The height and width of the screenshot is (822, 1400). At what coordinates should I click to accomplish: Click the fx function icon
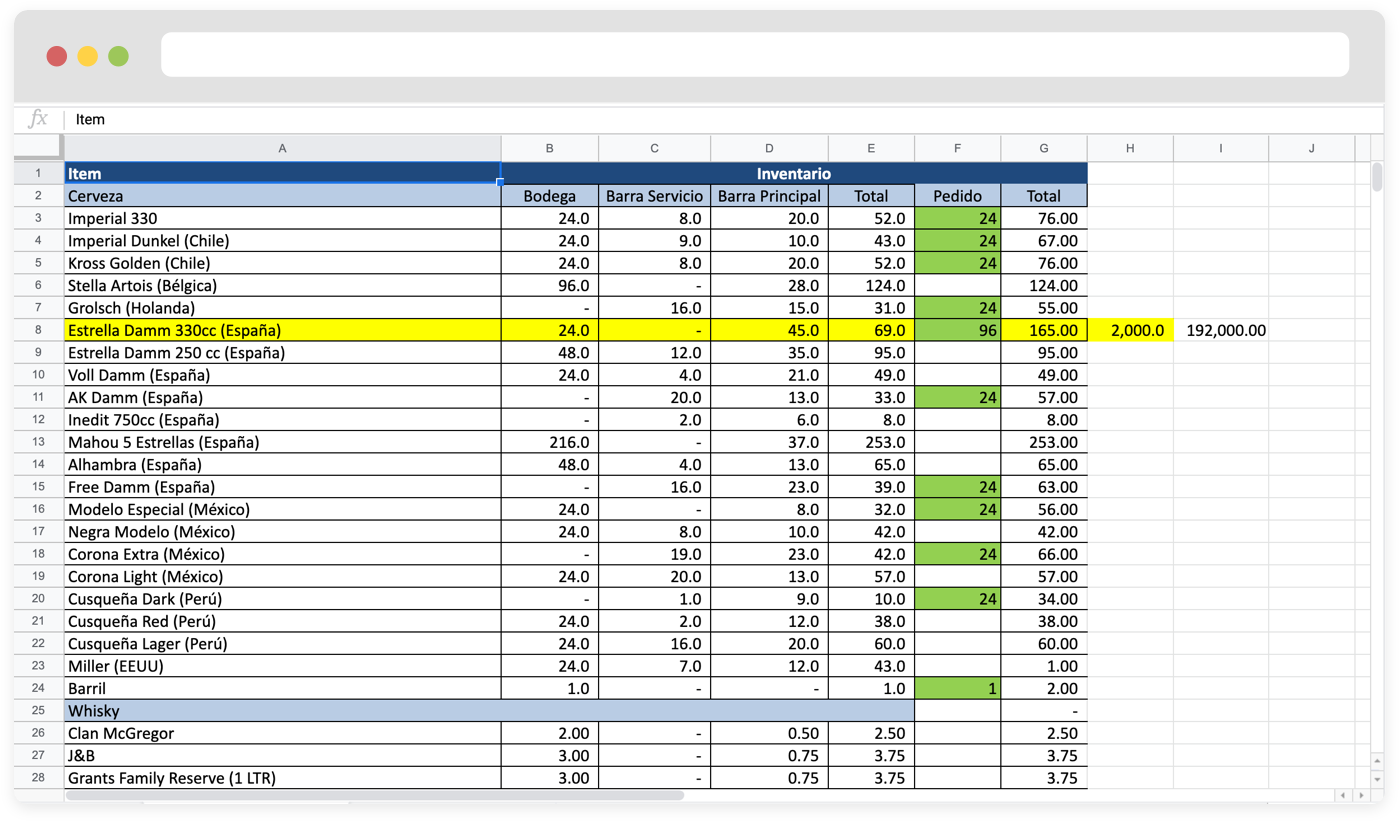tap(38, 119)
